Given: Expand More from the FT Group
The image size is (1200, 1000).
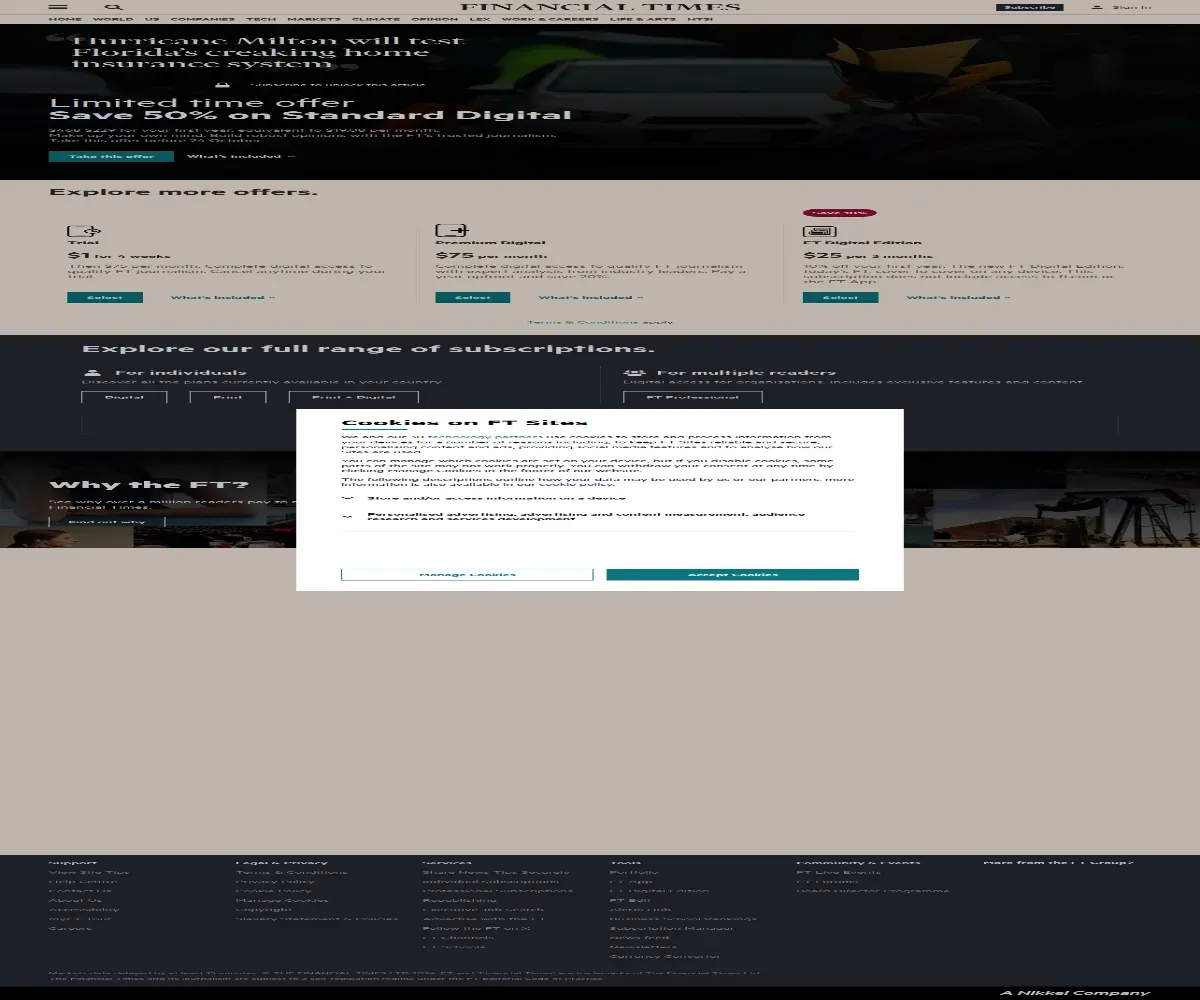Looking at the screenshot, I should (1058, 862).
